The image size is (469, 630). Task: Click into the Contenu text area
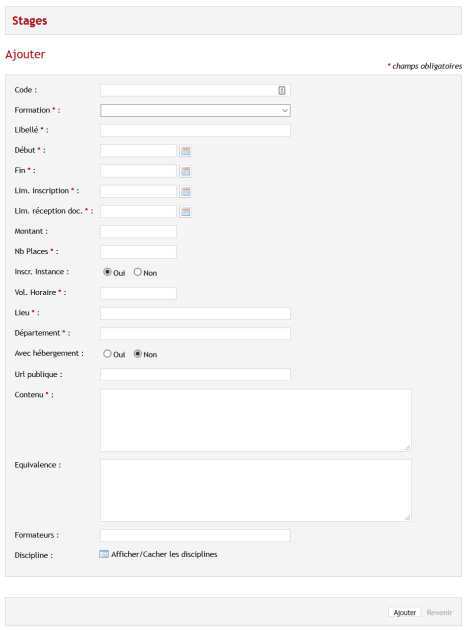click(256, 420)
